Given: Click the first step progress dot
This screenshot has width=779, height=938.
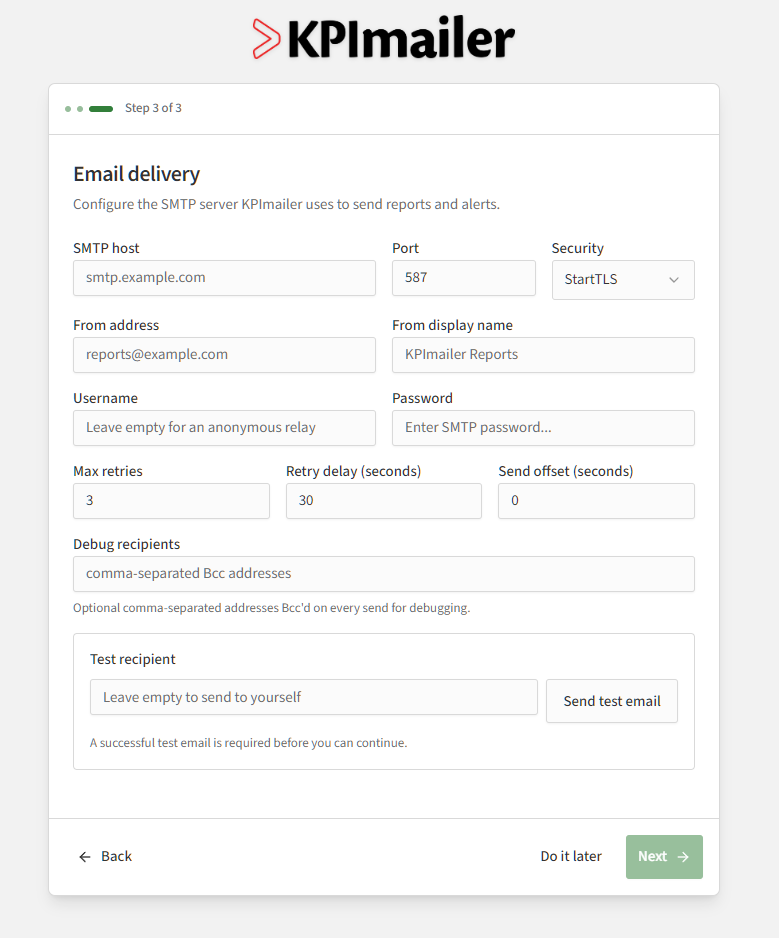Looking at the screenshot, I should point(68,109).
